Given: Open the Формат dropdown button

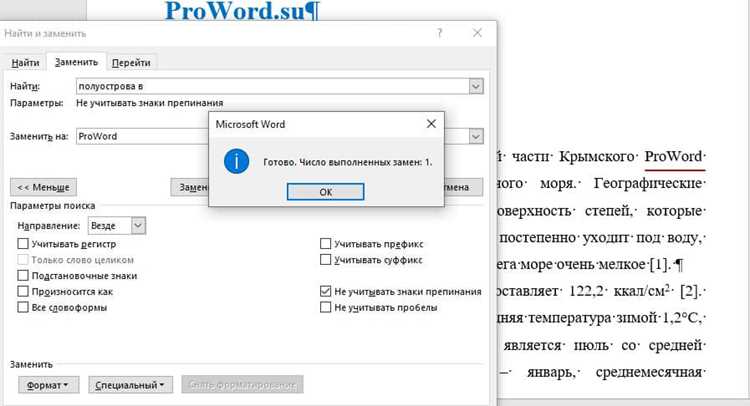Looking at the screenshot, I should (48, 385).
